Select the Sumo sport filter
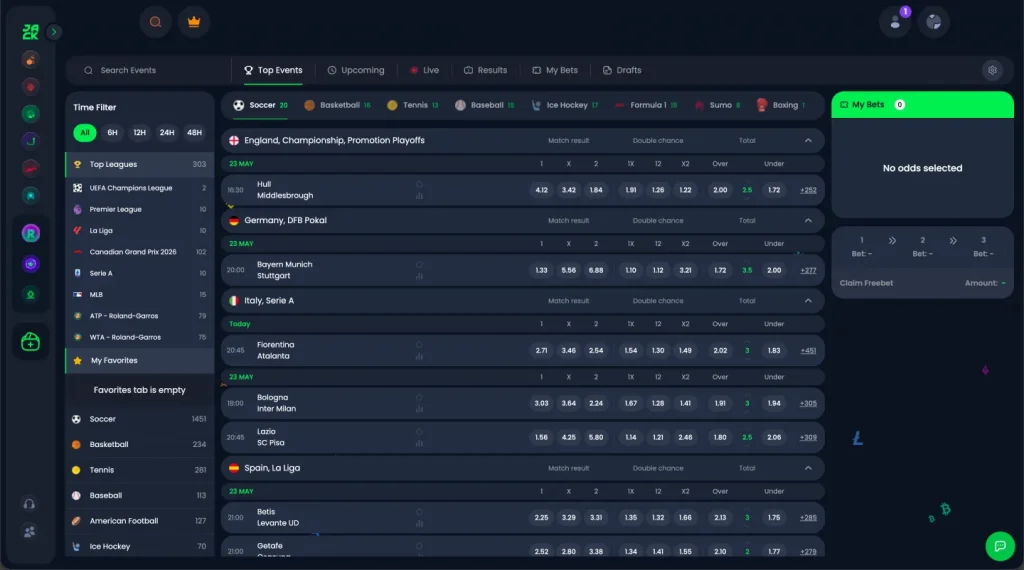 pyautogui.click(x=717, y=105)
